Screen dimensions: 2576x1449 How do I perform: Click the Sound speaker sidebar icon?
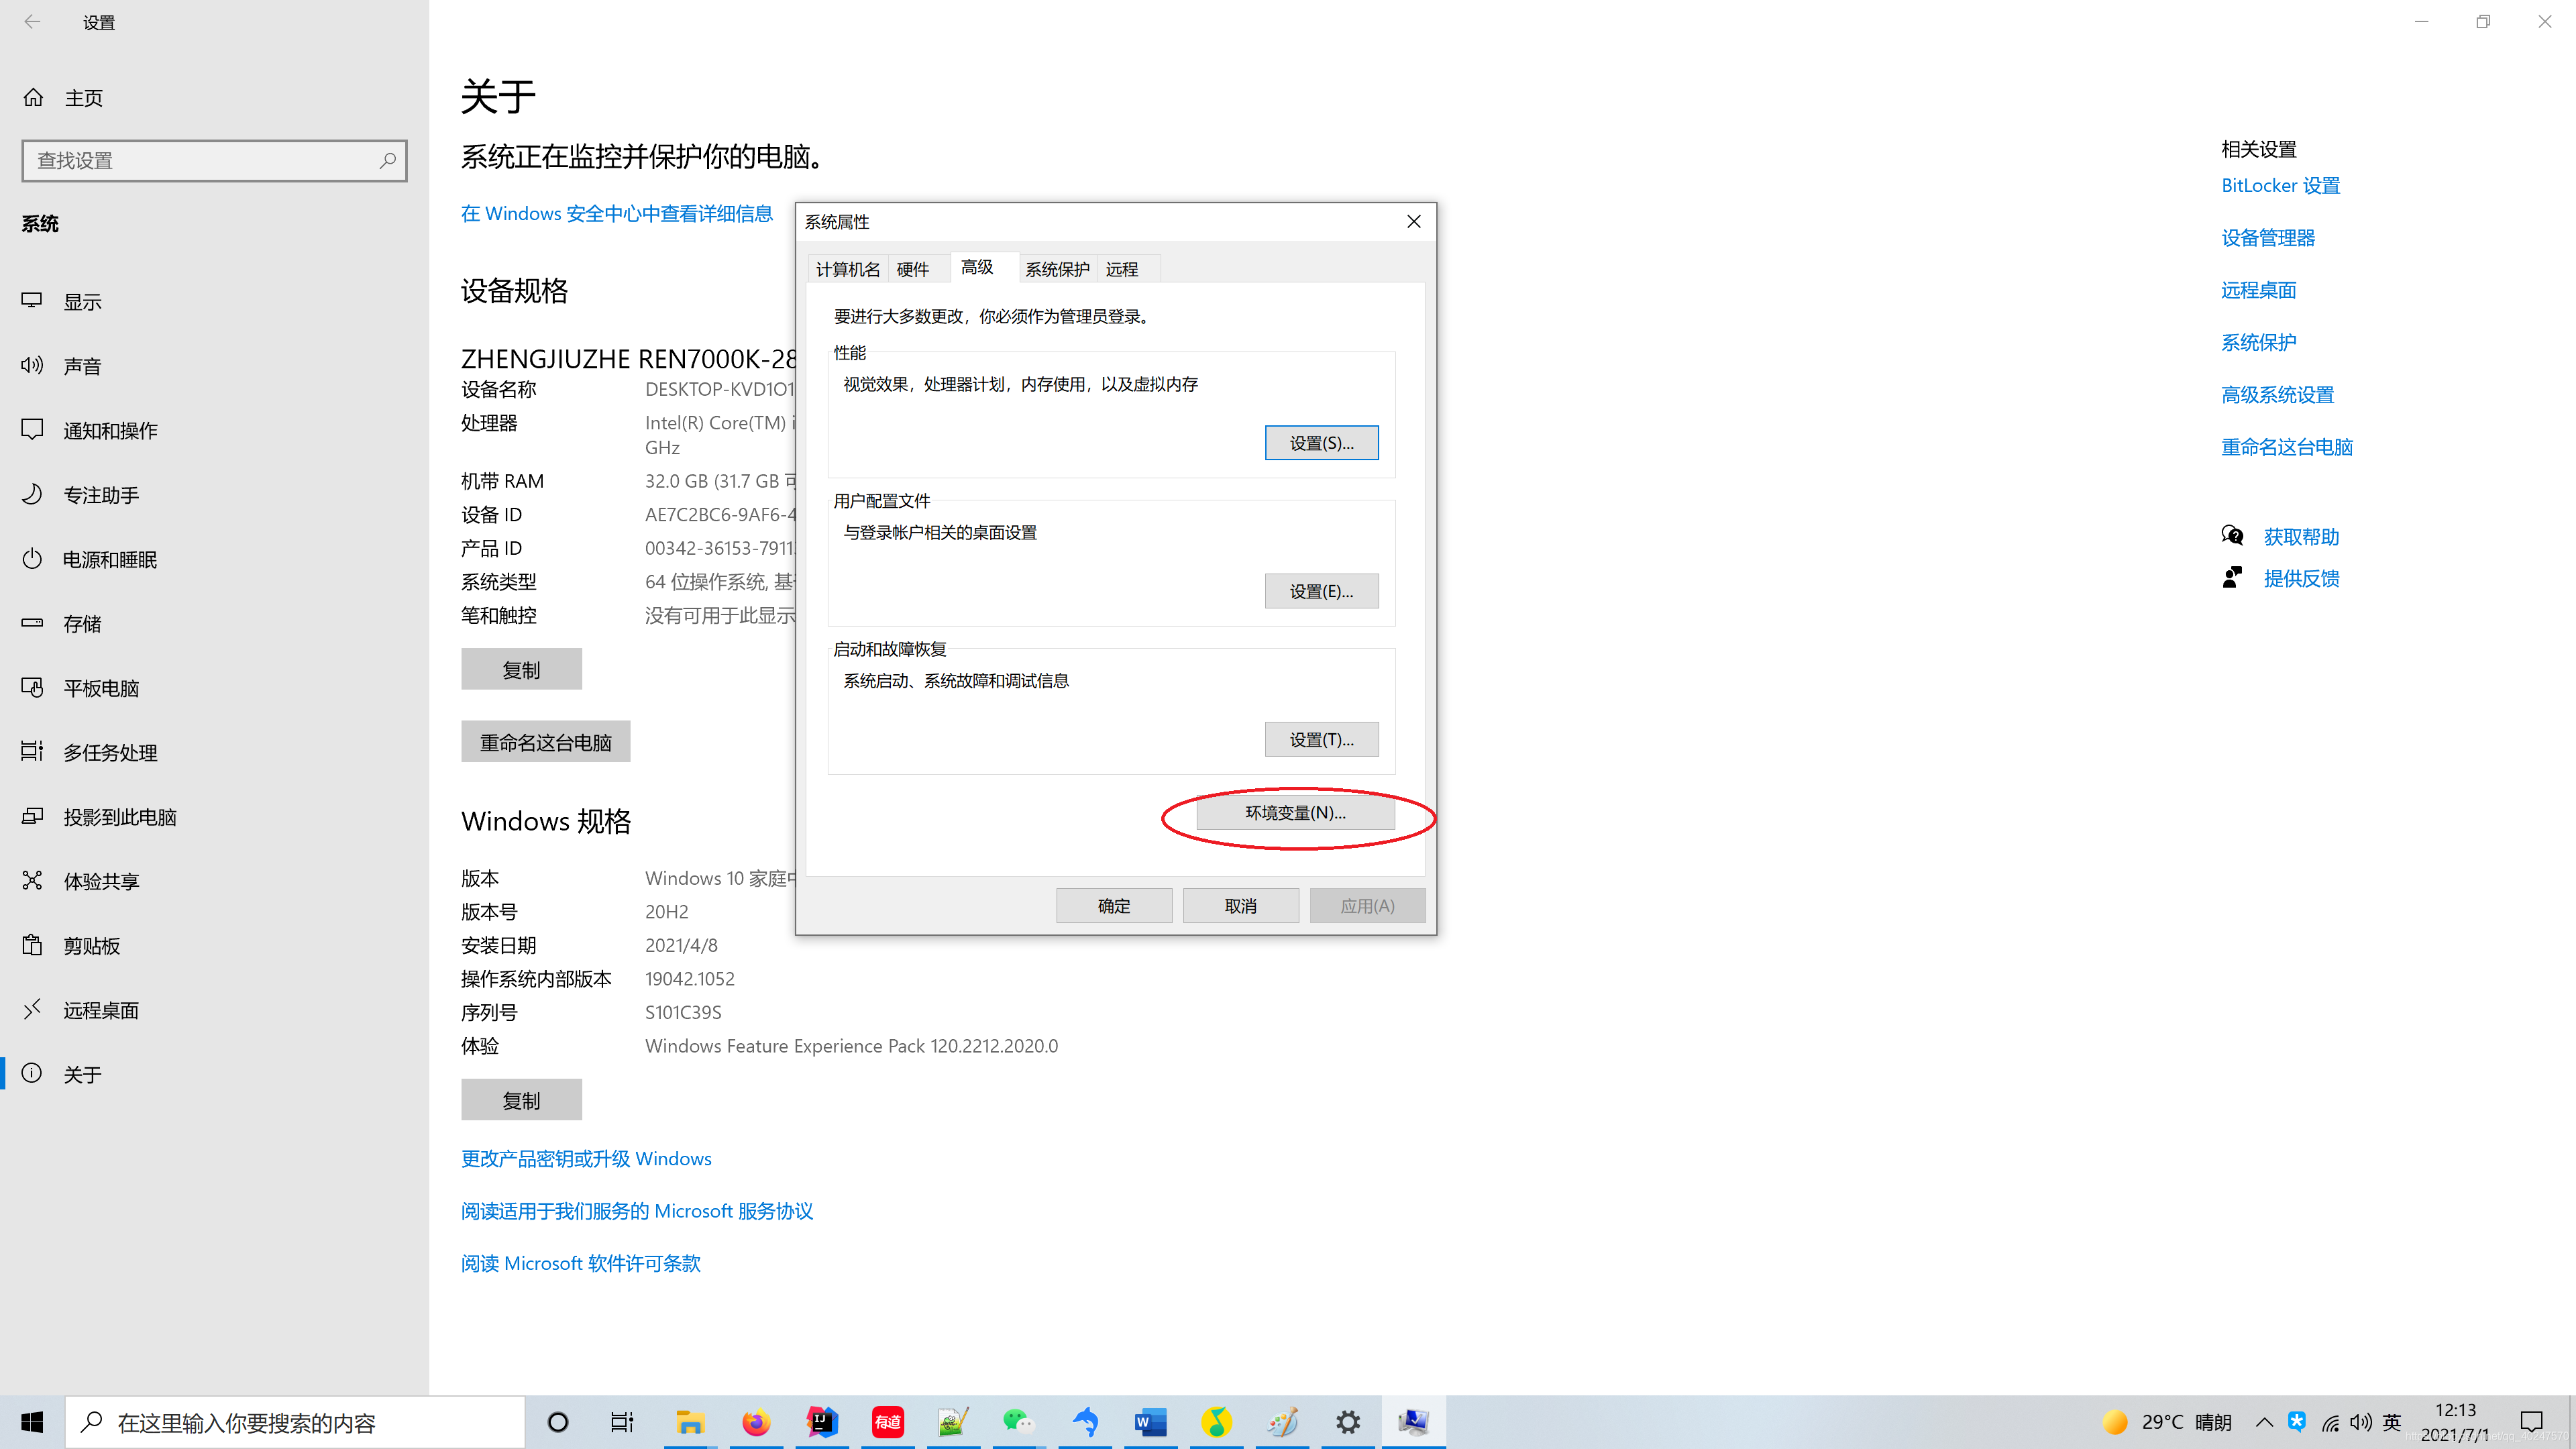pos(32,365)
